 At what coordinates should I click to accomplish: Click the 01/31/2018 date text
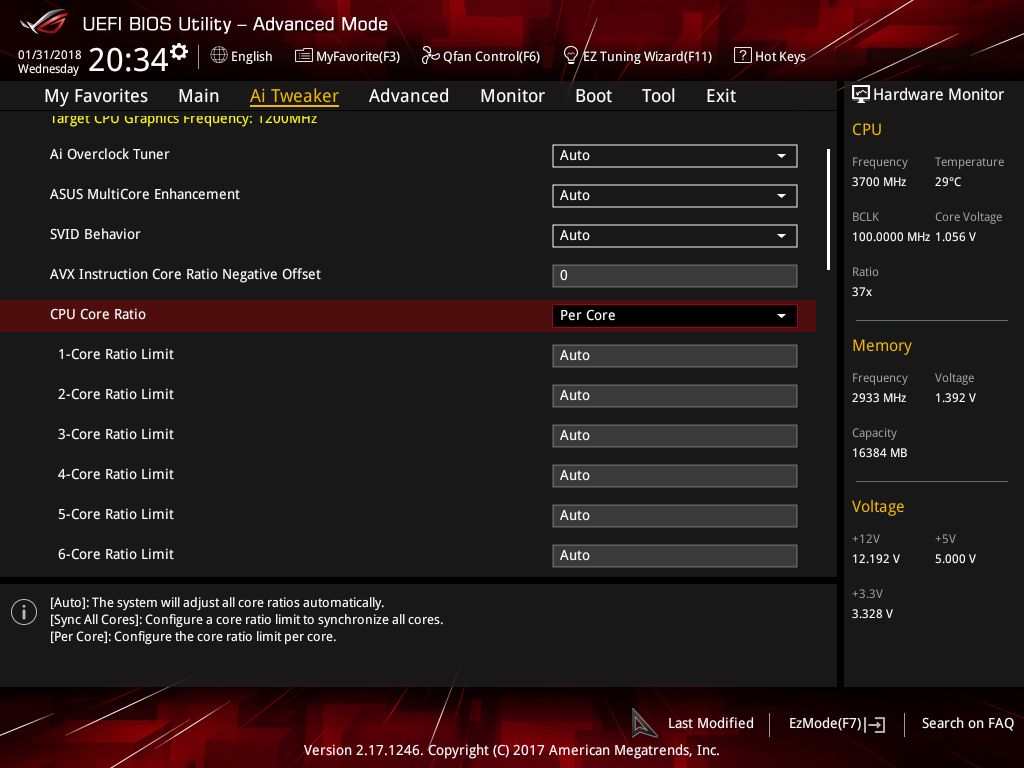click(50, 55)
